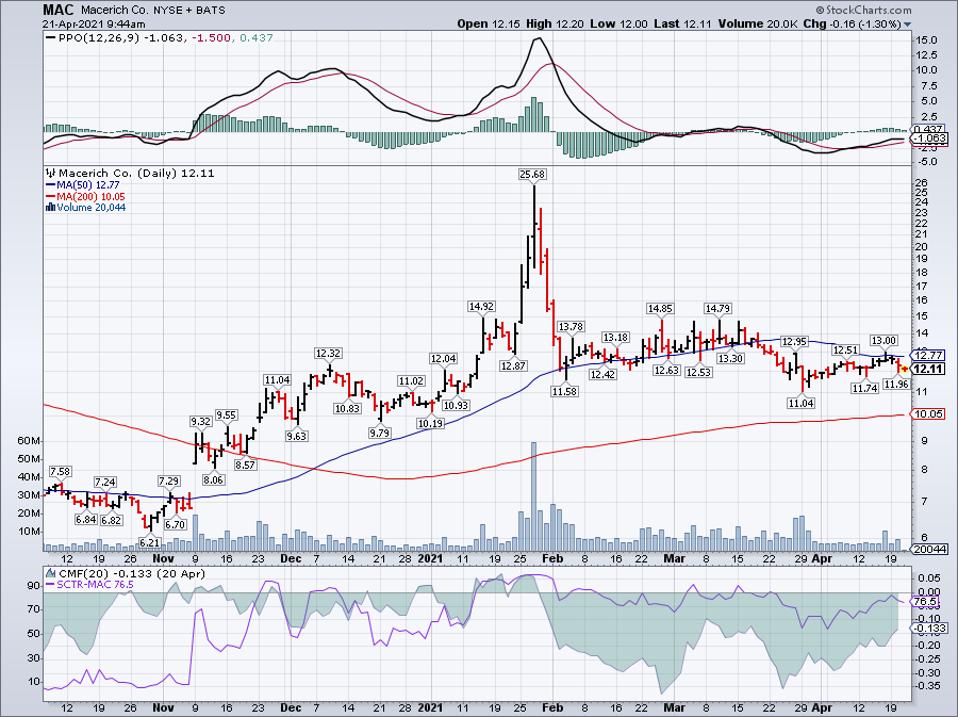This screenshot has height=717, width=958.
Task: Click the SCTR-MAC 76.5 legend text
Action: [x=95, y=585]
